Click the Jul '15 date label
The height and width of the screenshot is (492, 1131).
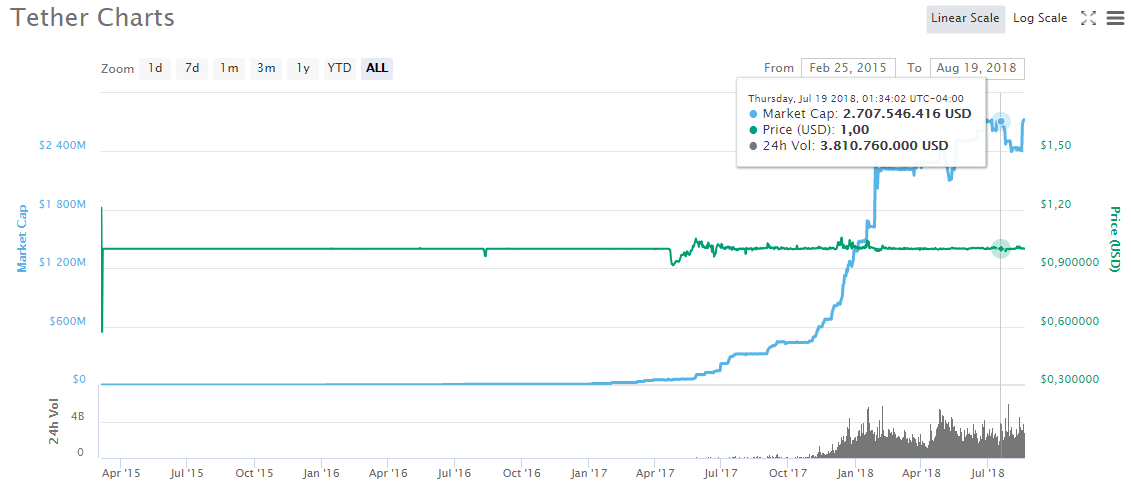187,473
